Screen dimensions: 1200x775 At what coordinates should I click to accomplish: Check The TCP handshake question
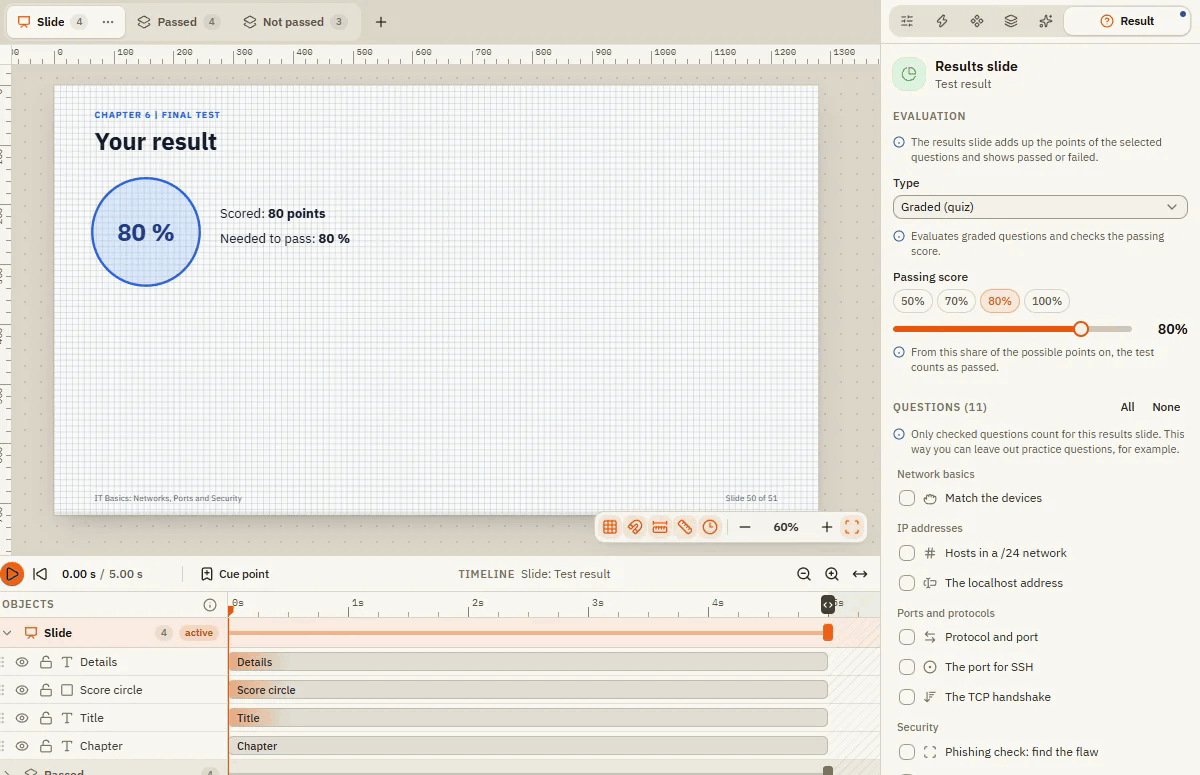(x=907, y=697)
